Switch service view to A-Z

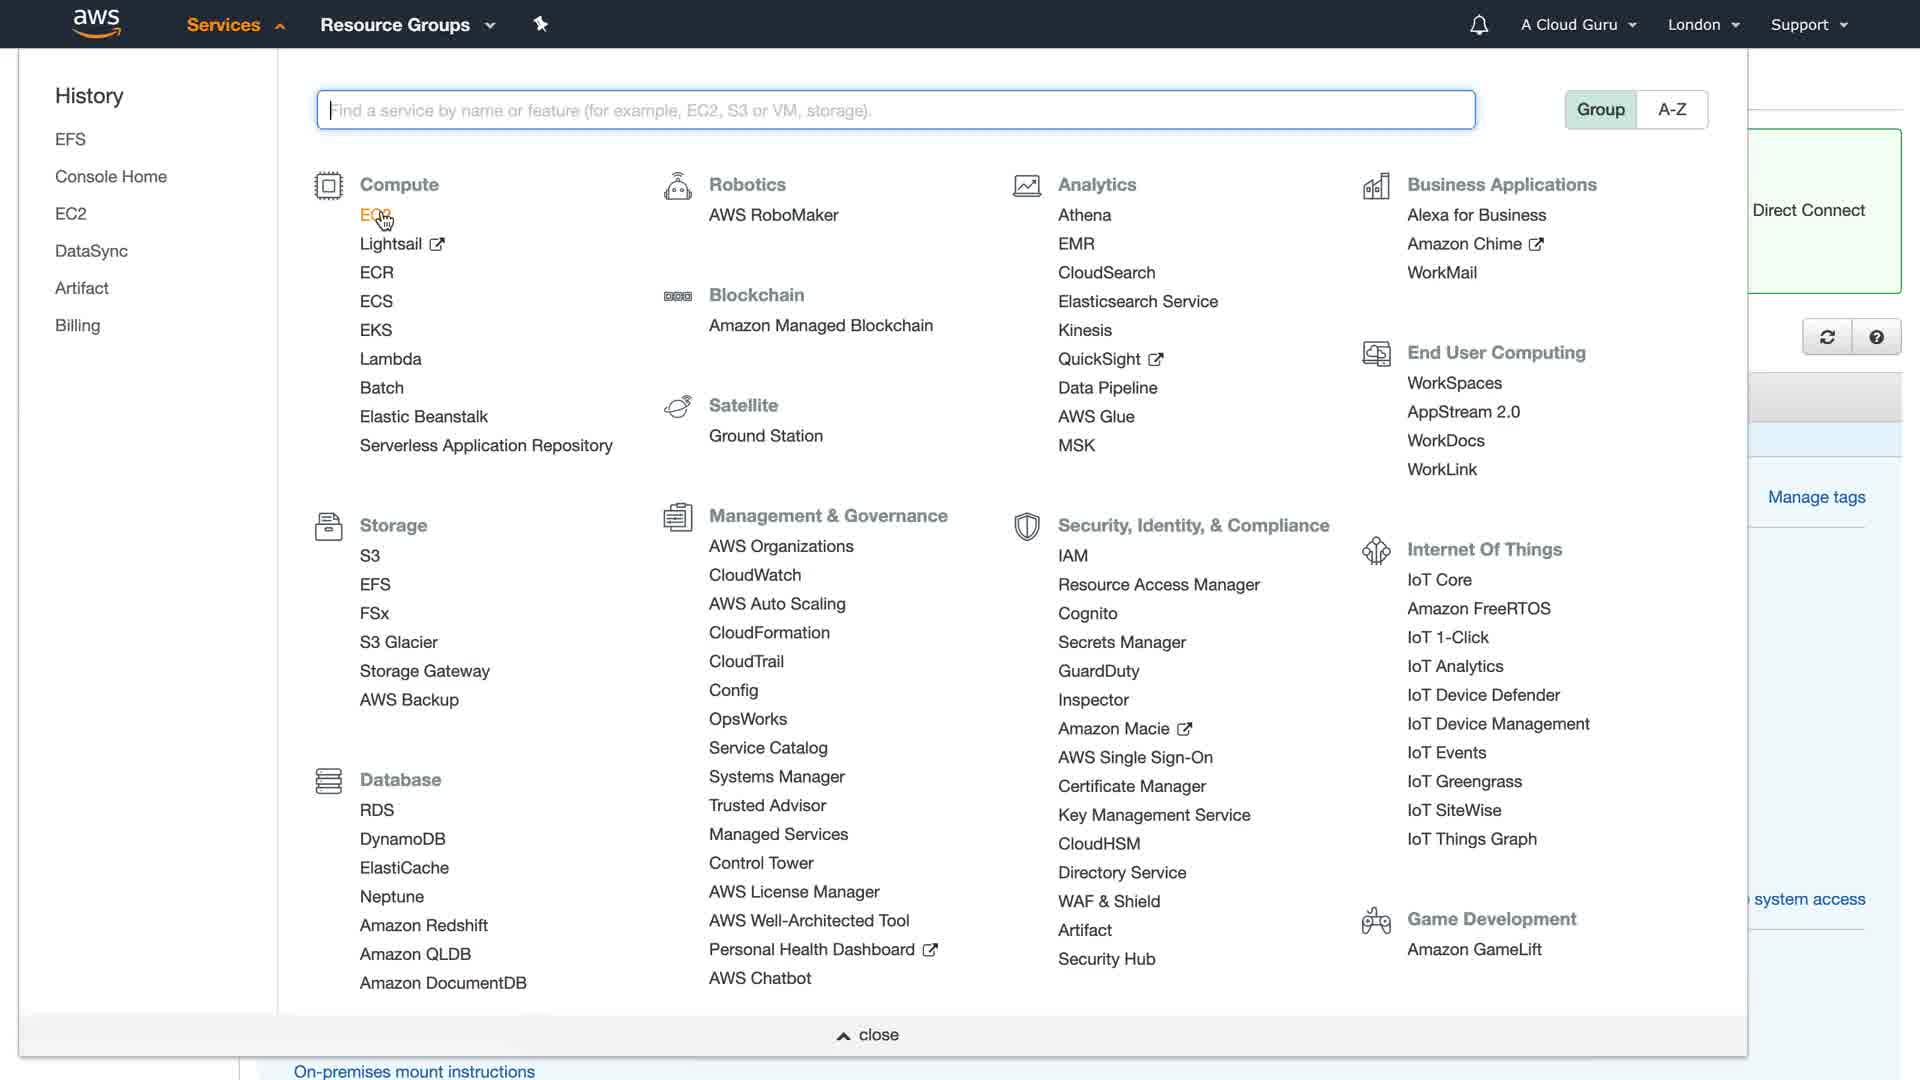[1672, 110]
